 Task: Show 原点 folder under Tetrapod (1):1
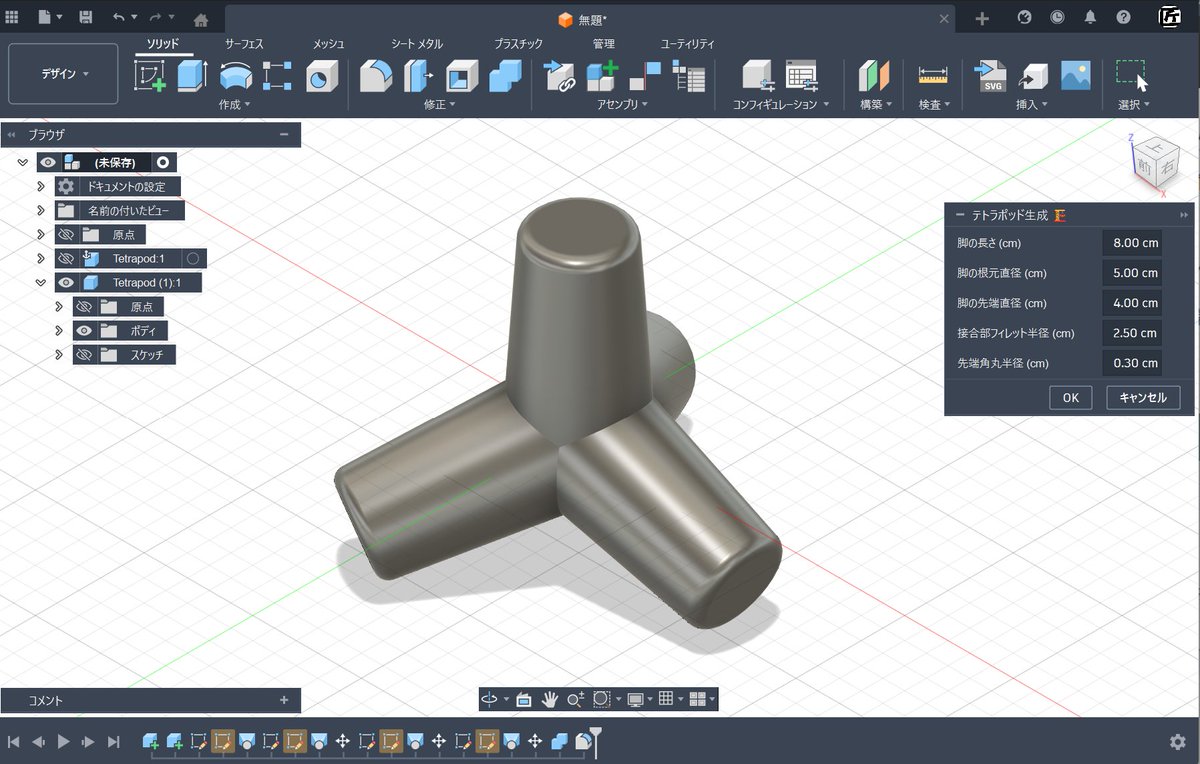pos(84,307)
